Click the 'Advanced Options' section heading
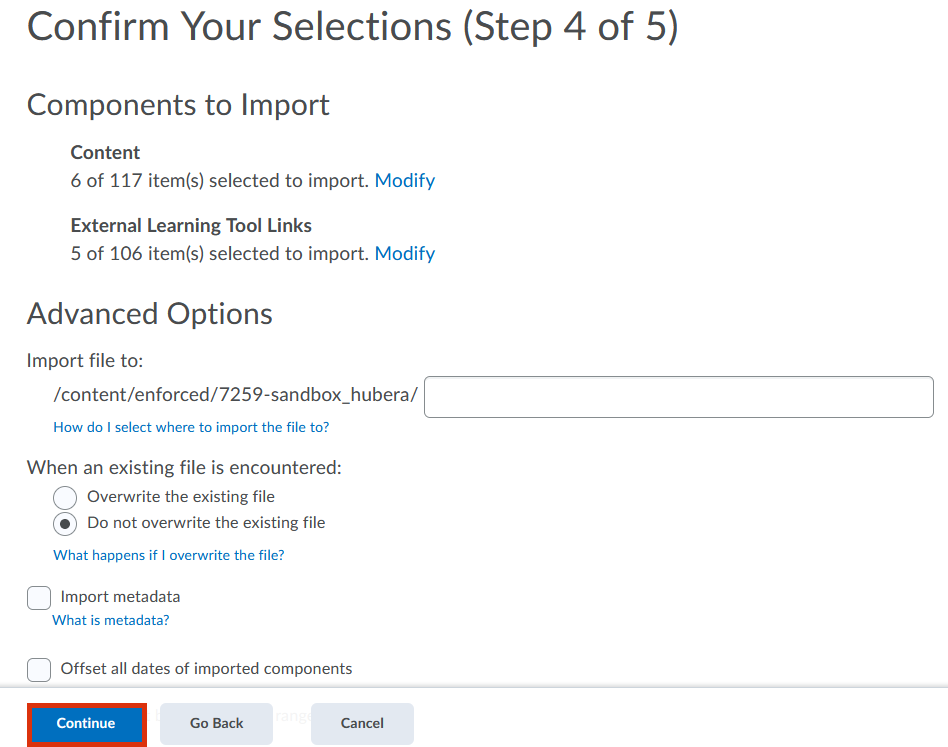Viewport: 948px width, 747px height. click(149, 314)
